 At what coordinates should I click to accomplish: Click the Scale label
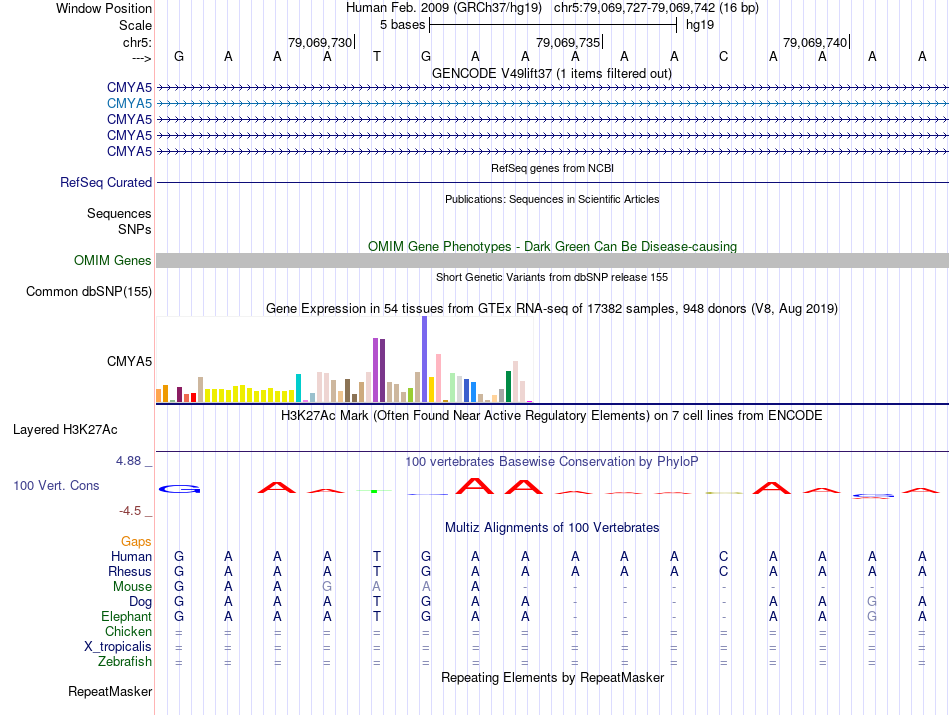coord(135,25)
